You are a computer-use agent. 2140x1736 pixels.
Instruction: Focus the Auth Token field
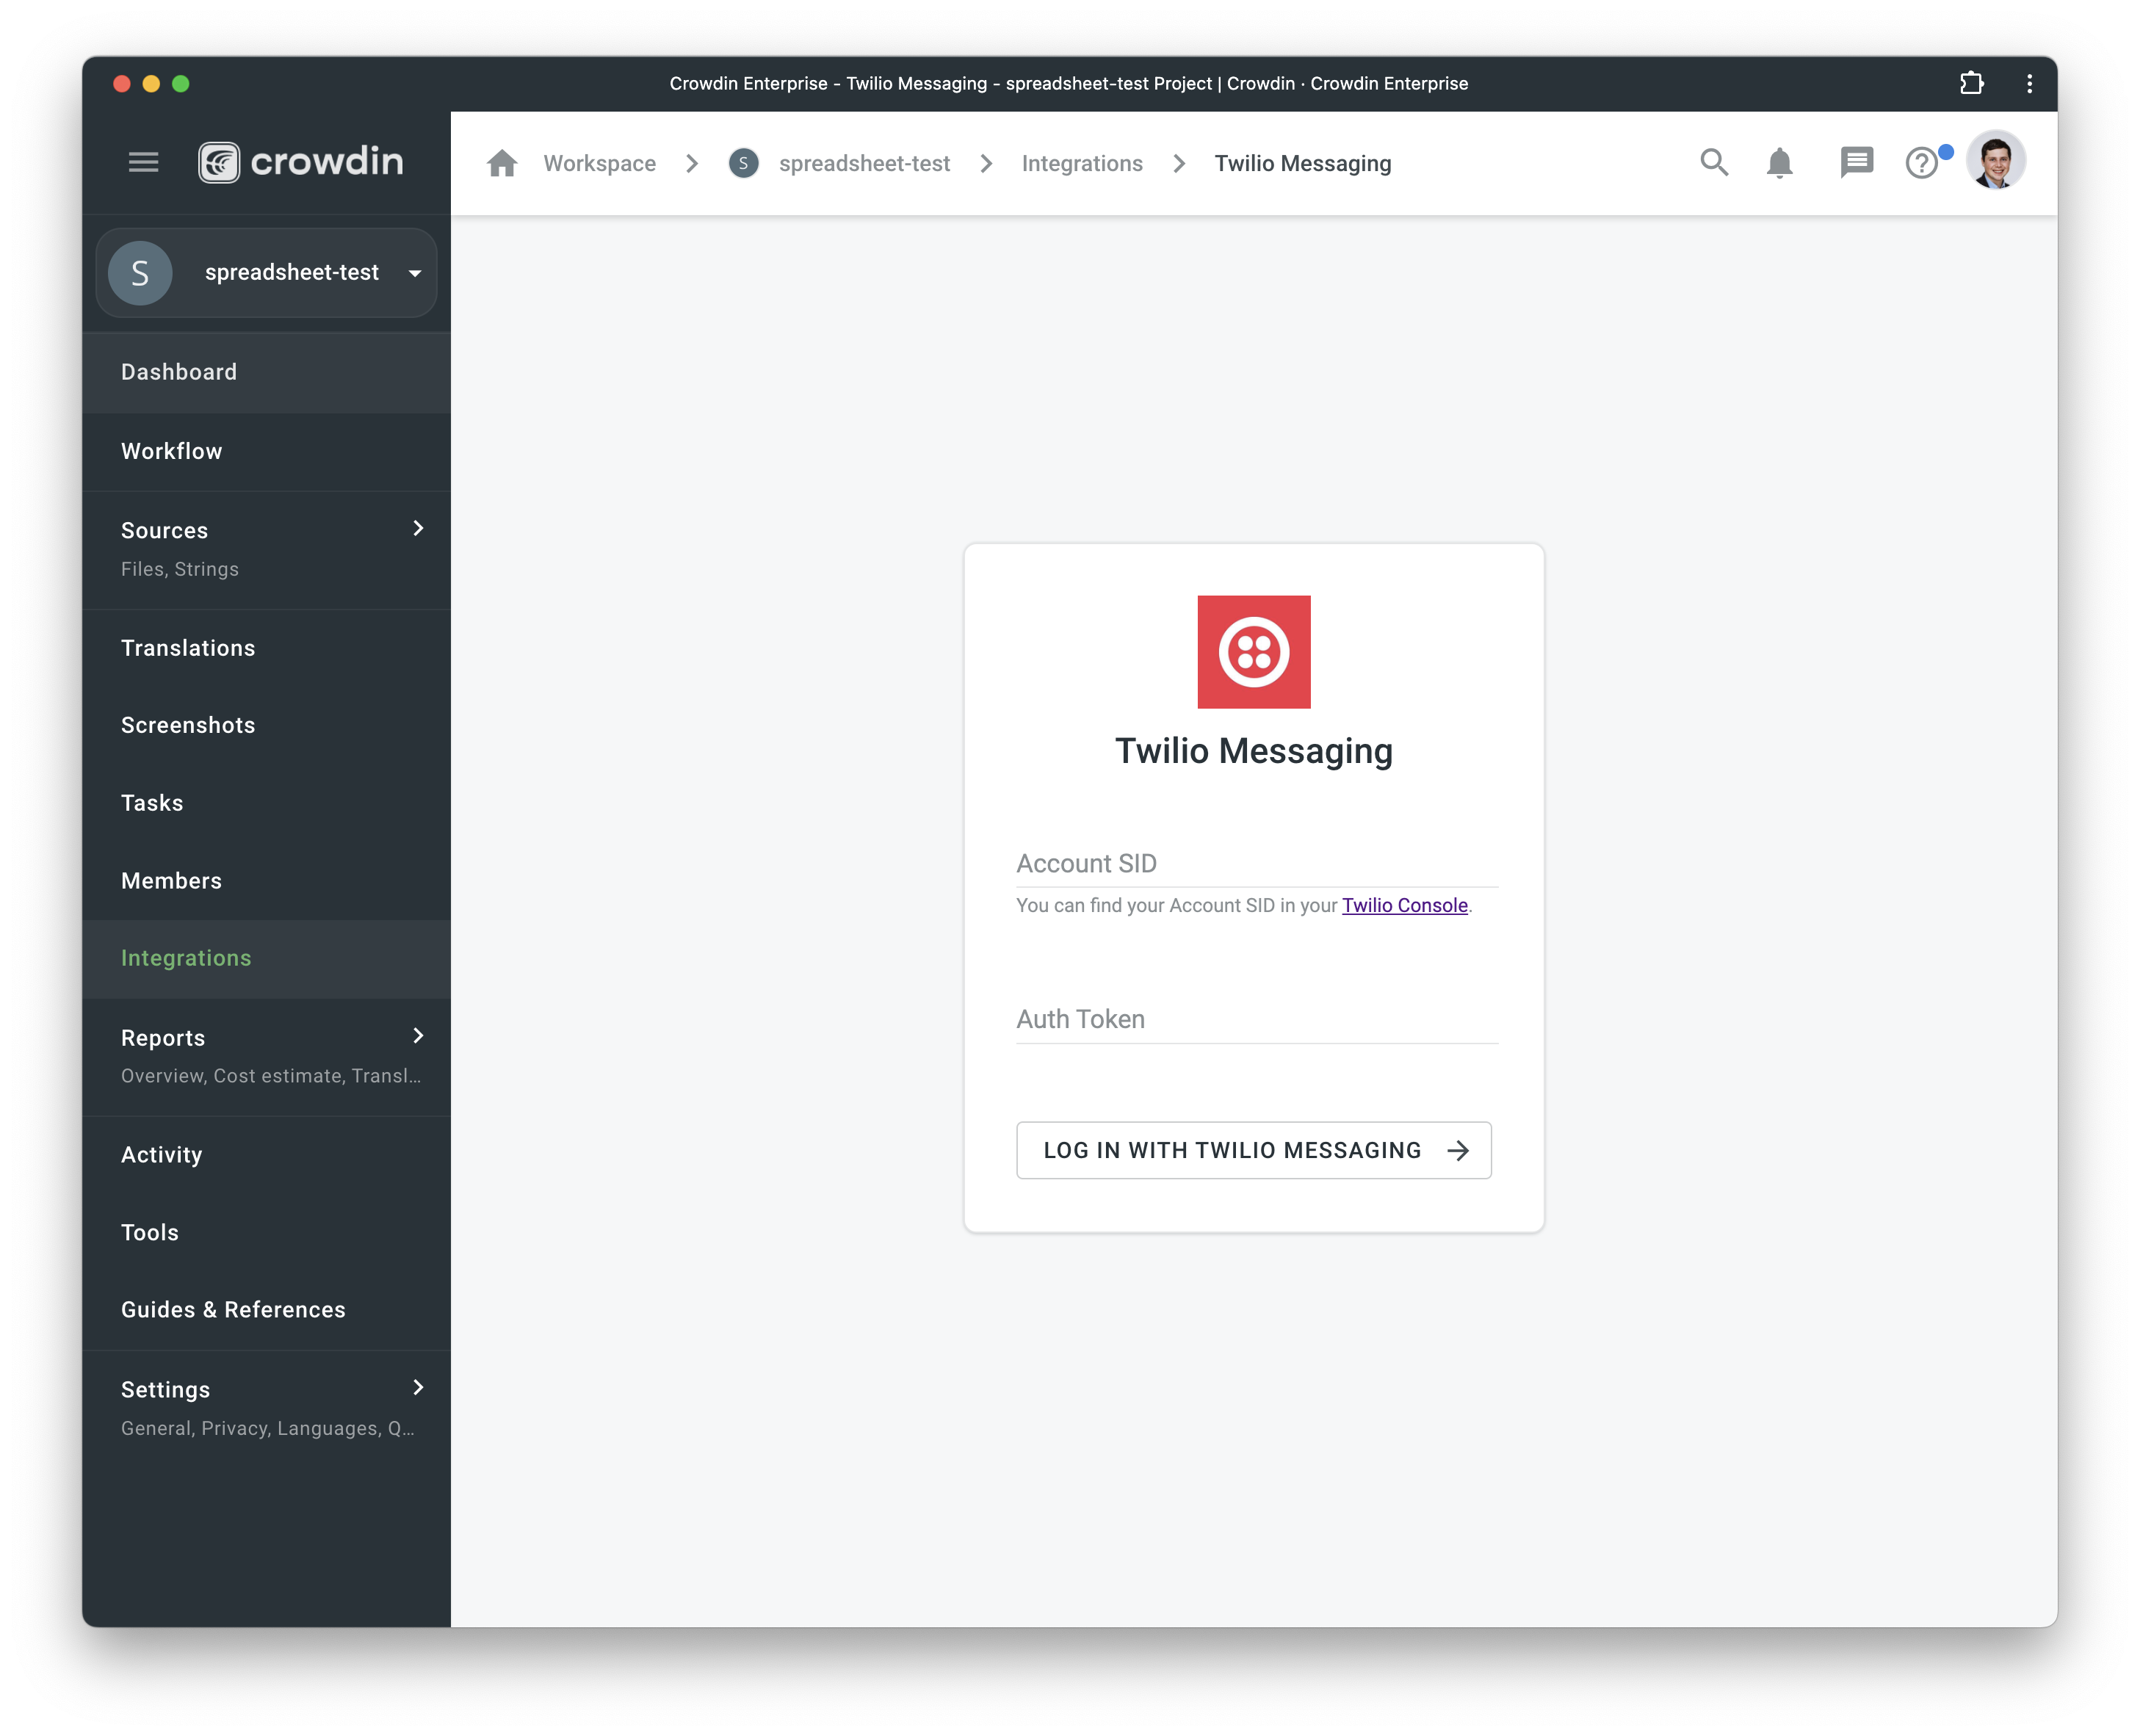pyautogui.click(x=1257, y=1019)
